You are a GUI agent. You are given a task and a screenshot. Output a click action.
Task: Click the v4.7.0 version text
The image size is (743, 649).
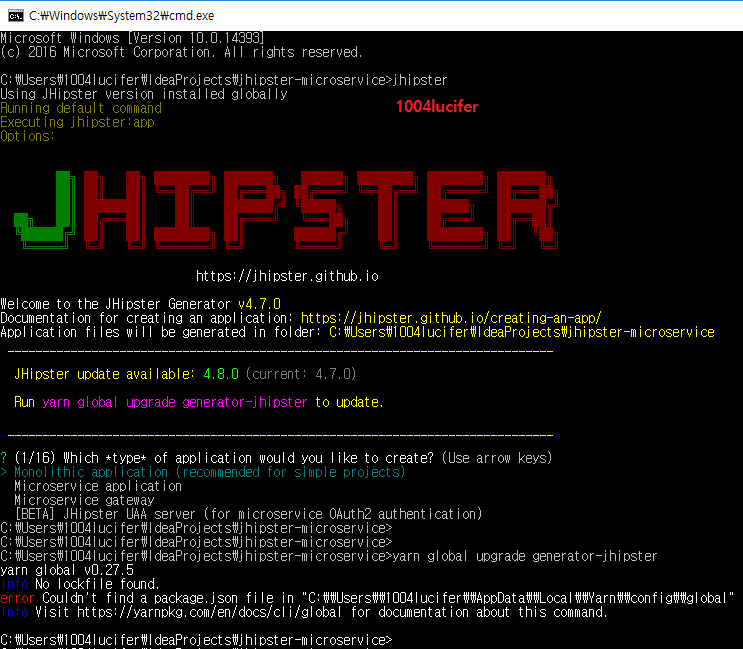pos(259,304)
